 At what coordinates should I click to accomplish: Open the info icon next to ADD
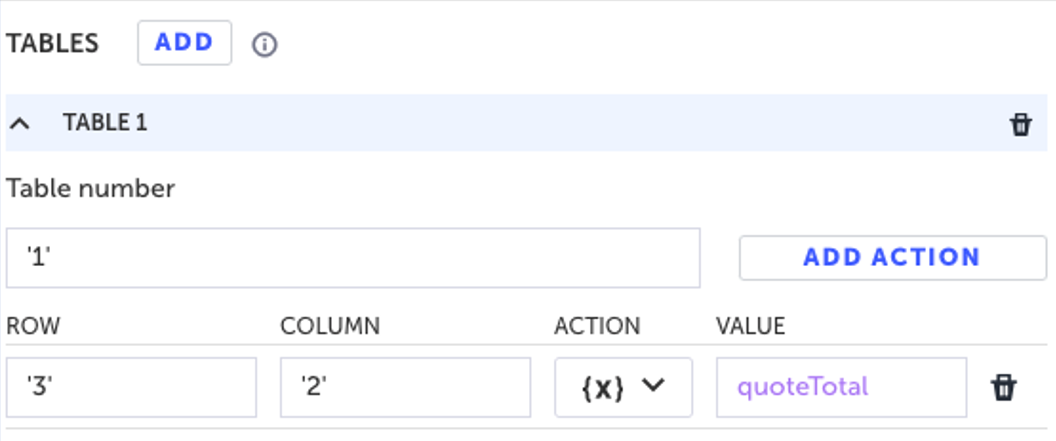tap(264, 45)
